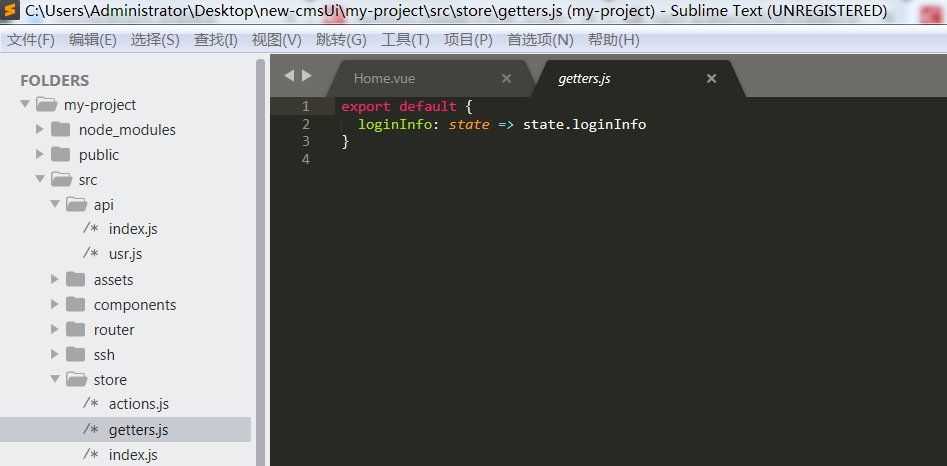The height and width of the screenshot is (466, 947).
Task: Click the Sublime Text app icon in title bar
Action: click(x=10, y=11)
